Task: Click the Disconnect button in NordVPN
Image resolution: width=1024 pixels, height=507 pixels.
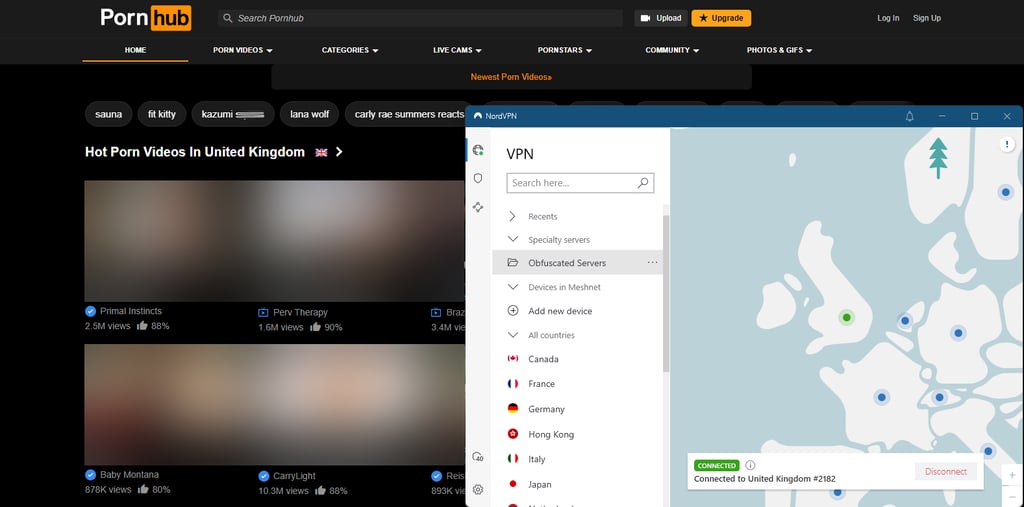Action: tap(946, 471)
